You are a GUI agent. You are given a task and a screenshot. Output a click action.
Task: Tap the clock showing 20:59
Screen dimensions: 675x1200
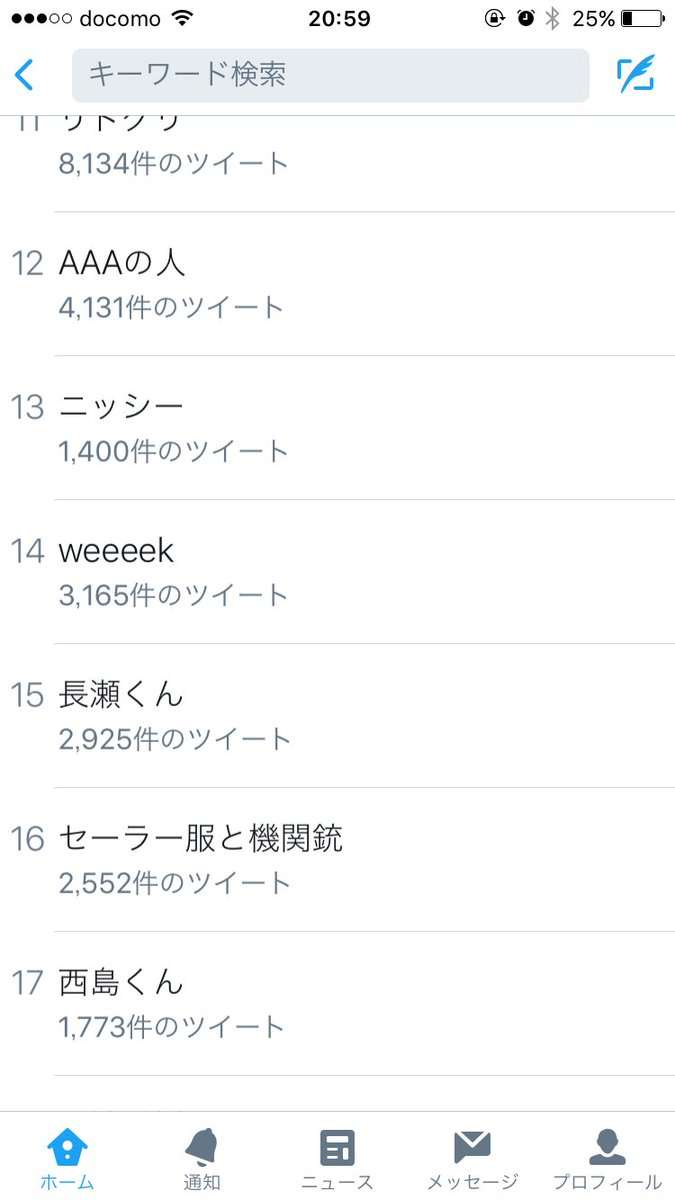coord(337,17)
